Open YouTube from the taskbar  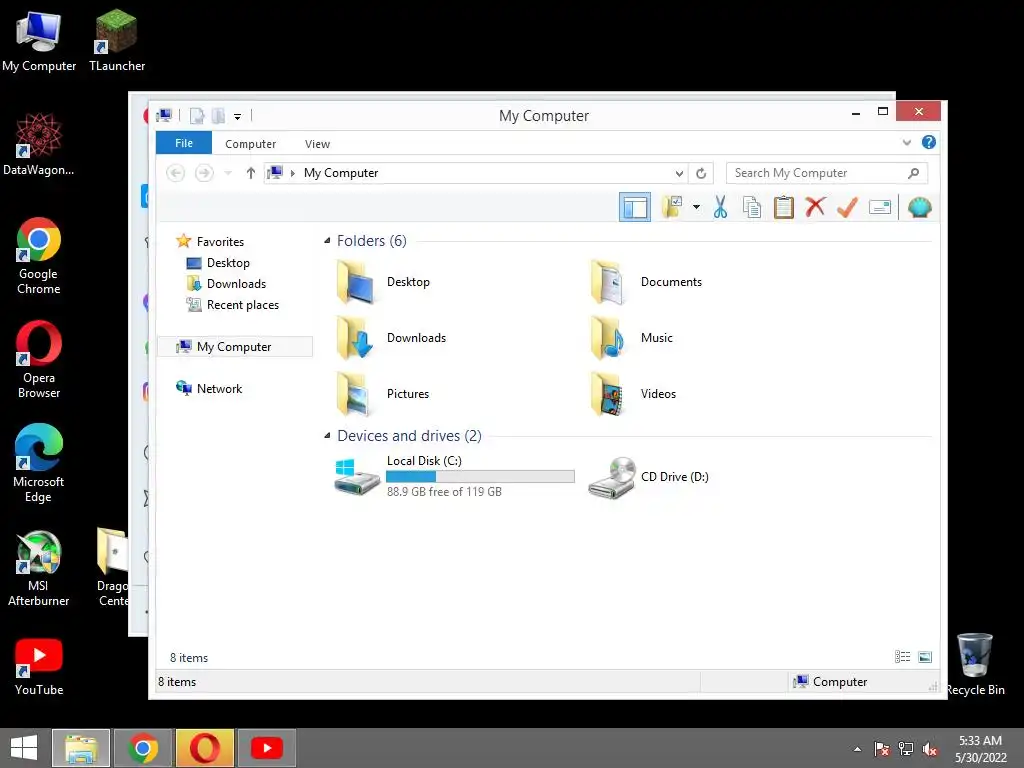pyautogui.click(x=266, y=748)
